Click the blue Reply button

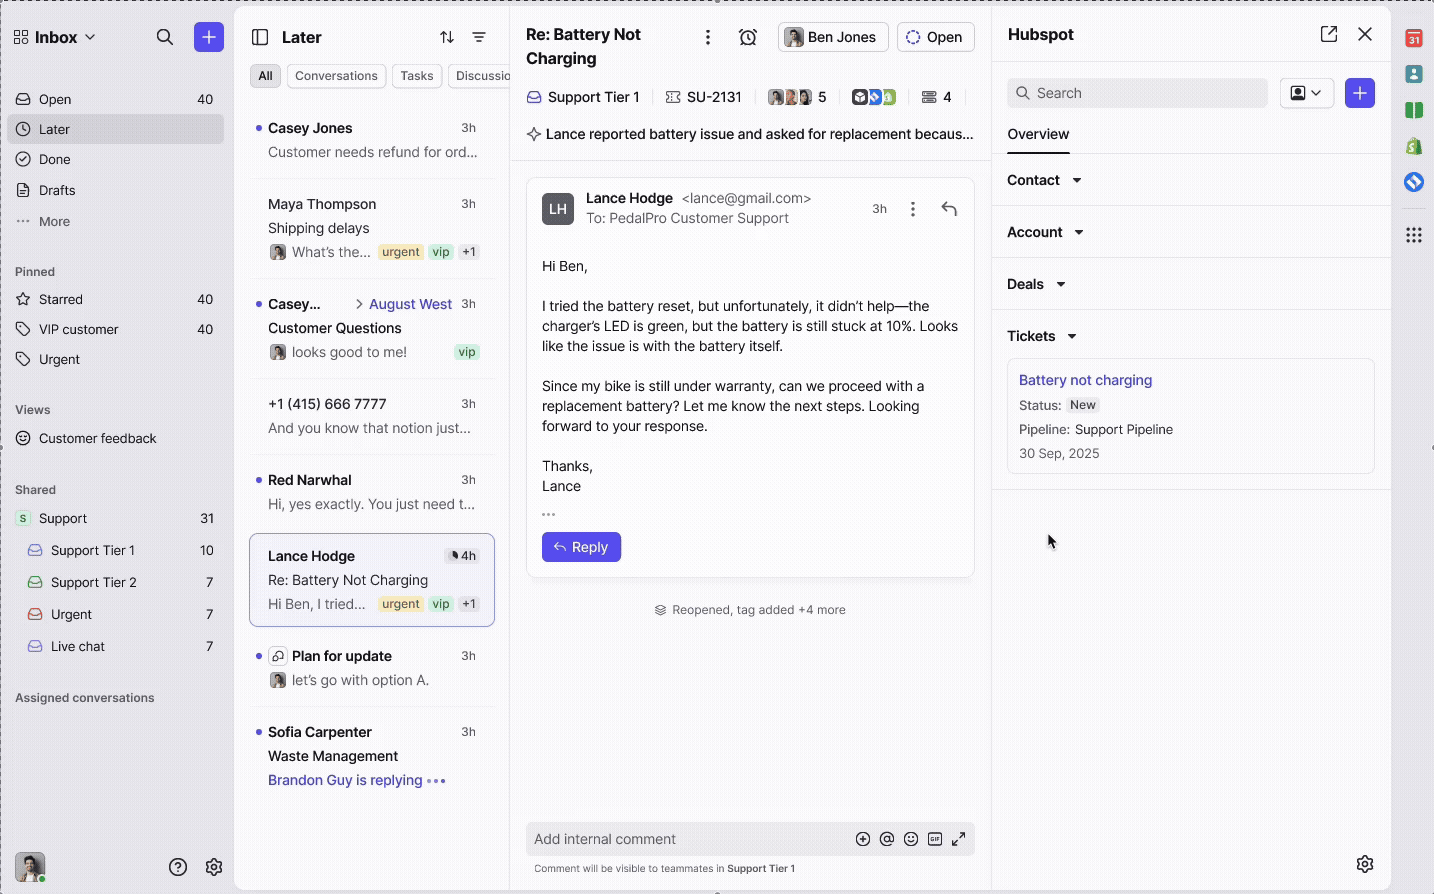581,547
